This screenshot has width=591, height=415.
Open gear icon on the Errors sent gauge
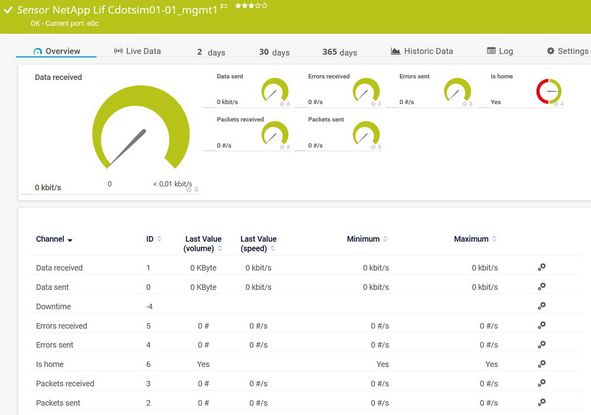click(x=464, y=104)
